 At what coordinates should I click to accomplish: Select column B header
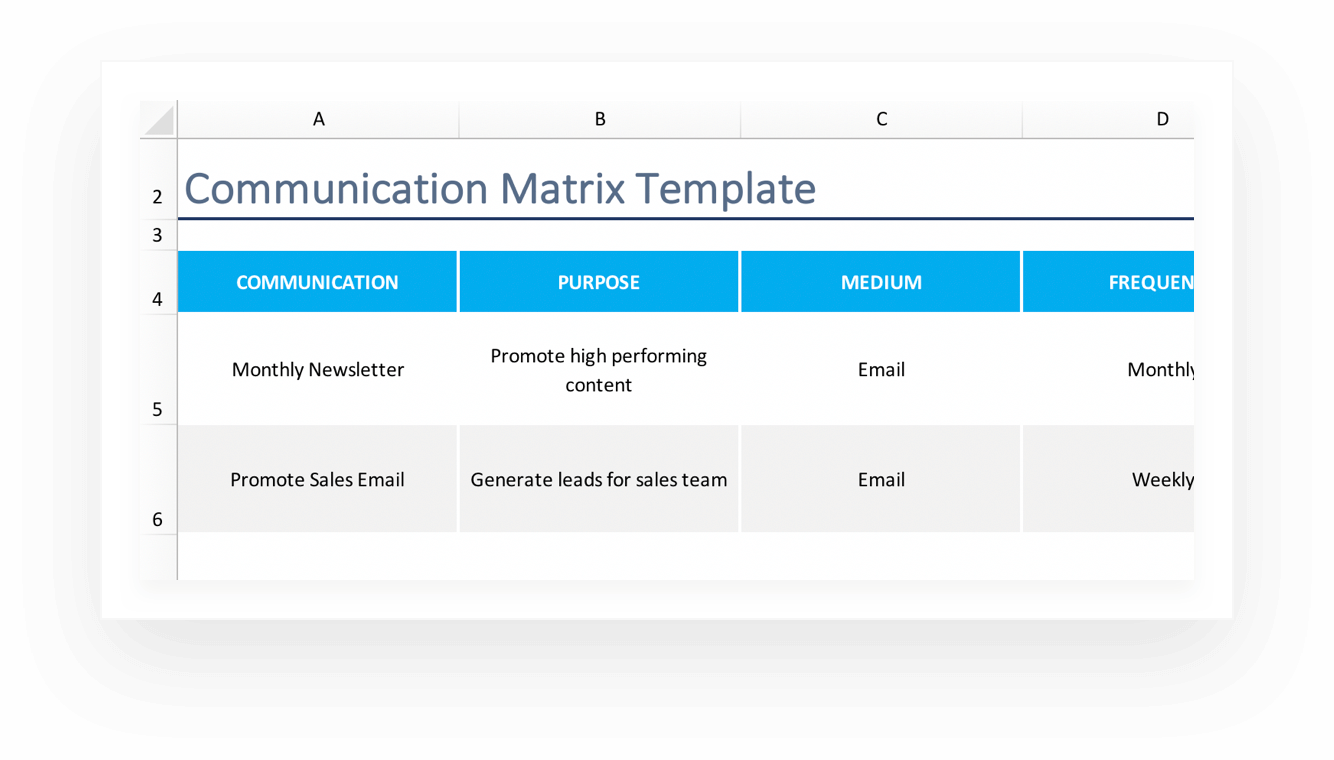[x=599, y=118]
